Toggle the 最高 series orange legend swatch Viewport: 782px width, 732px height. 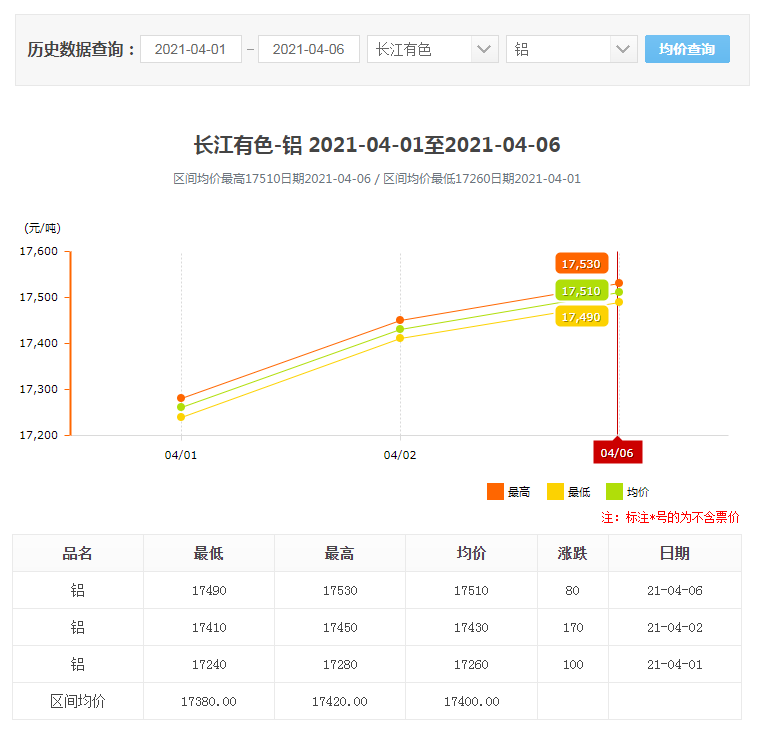click(x=495, y=492)
